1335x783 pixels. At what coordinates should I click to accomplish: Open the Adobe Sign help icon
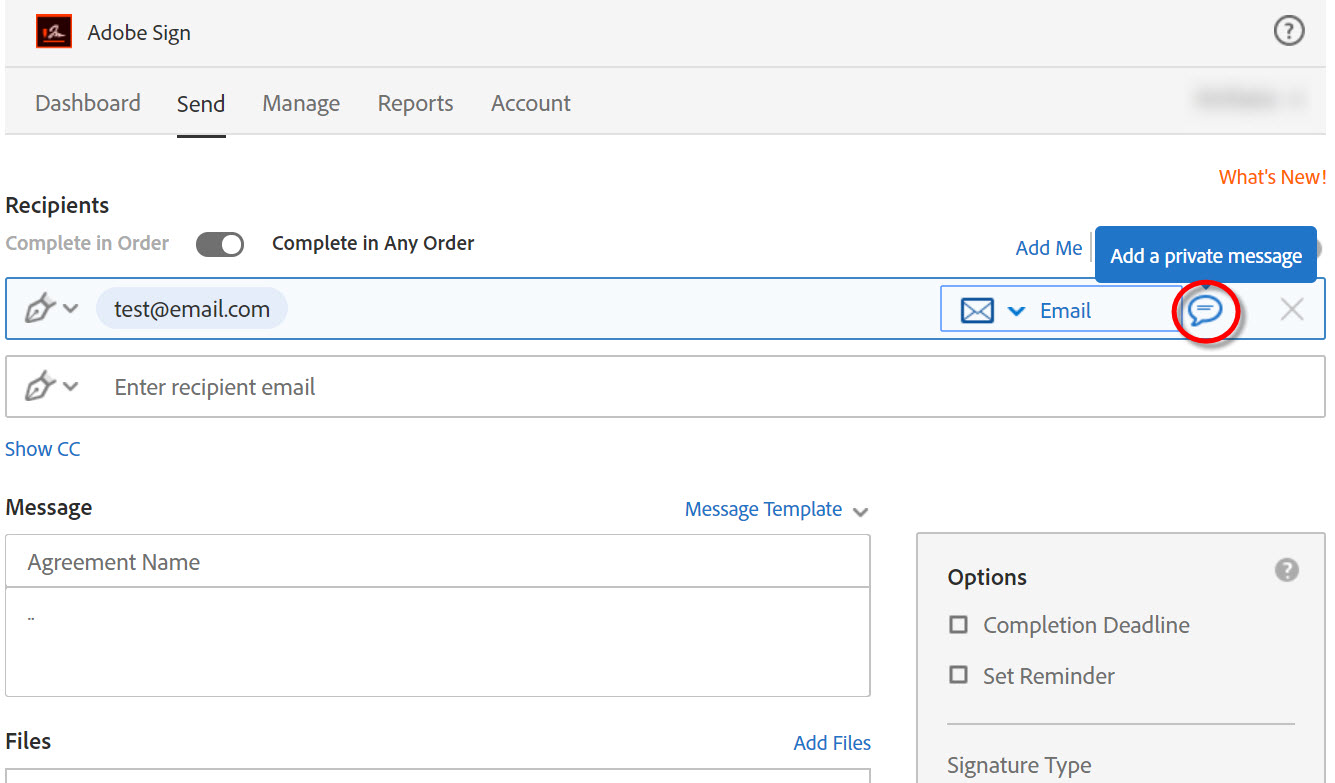(1289, 31)
